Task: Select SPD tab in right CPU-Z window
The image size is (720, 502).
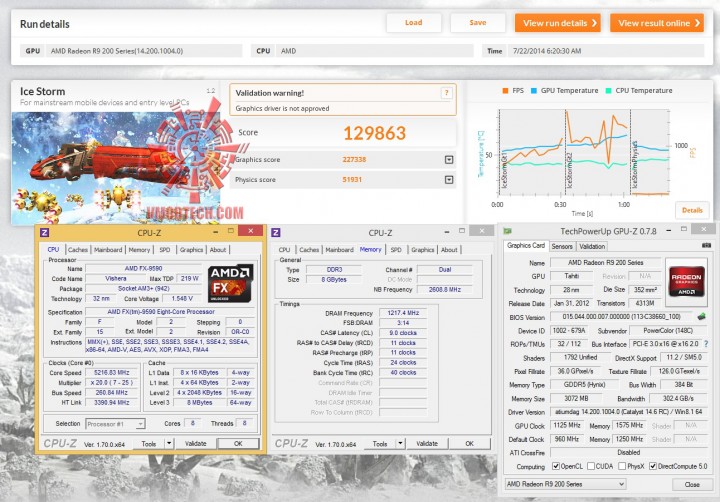Action: pos(396,250)
